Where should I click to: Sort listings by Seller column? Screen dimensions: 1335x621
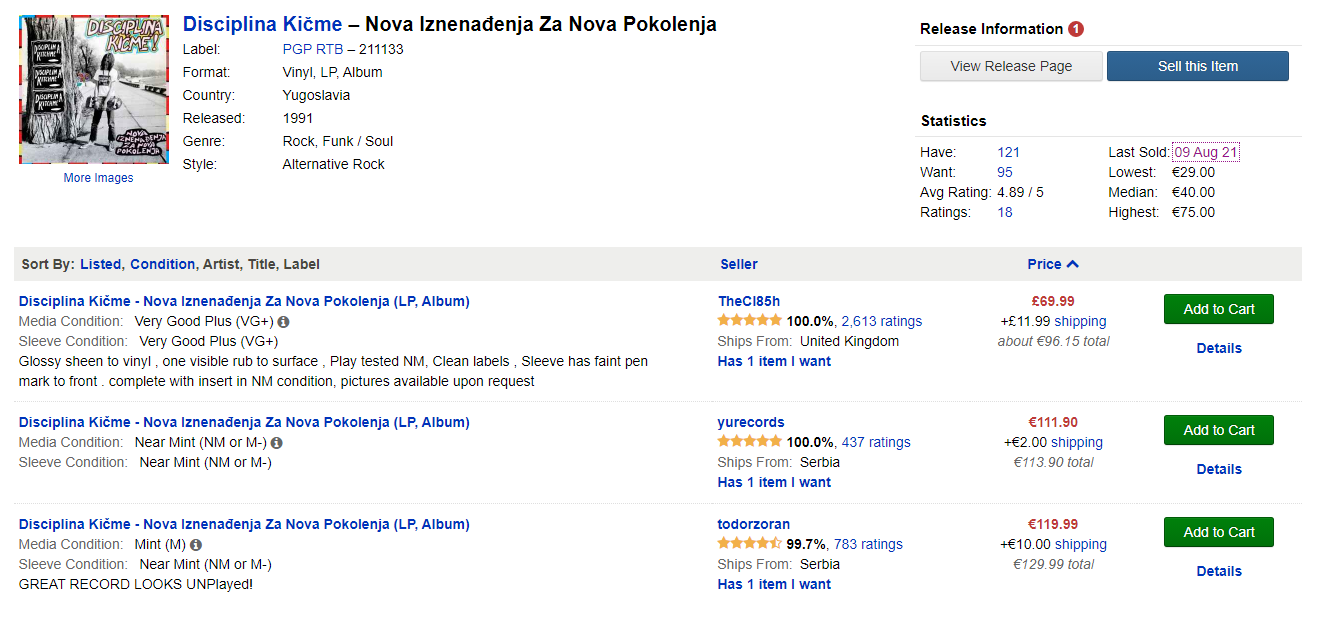739,265
